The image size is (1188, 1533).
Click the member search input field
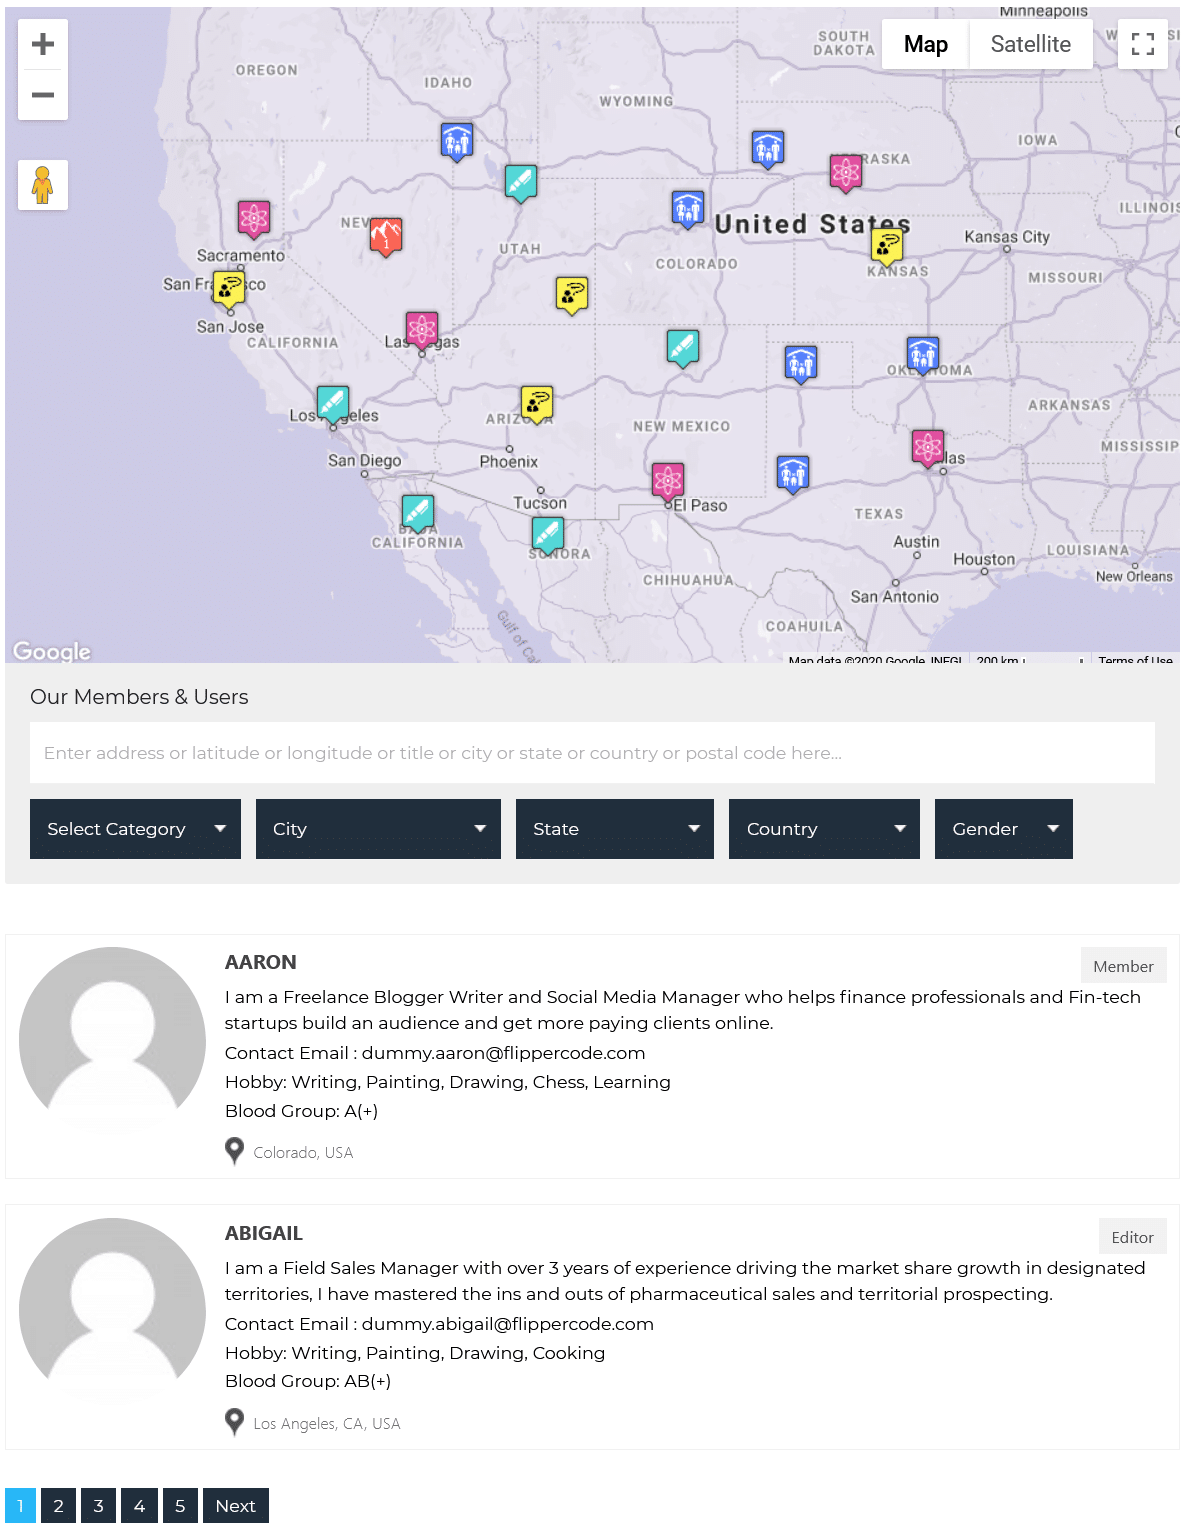pos(593,752)
